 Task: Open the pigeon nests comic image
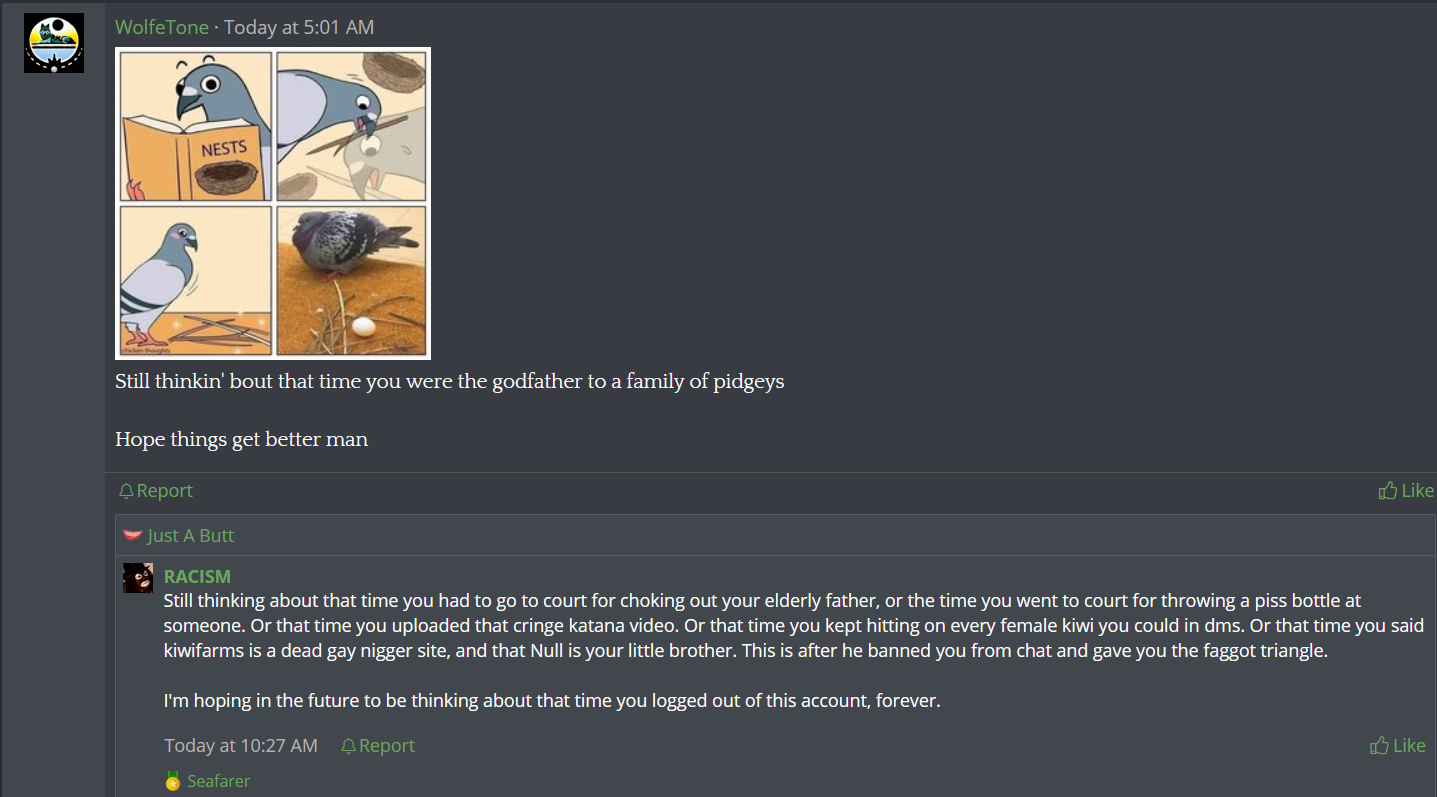(273, 203)
